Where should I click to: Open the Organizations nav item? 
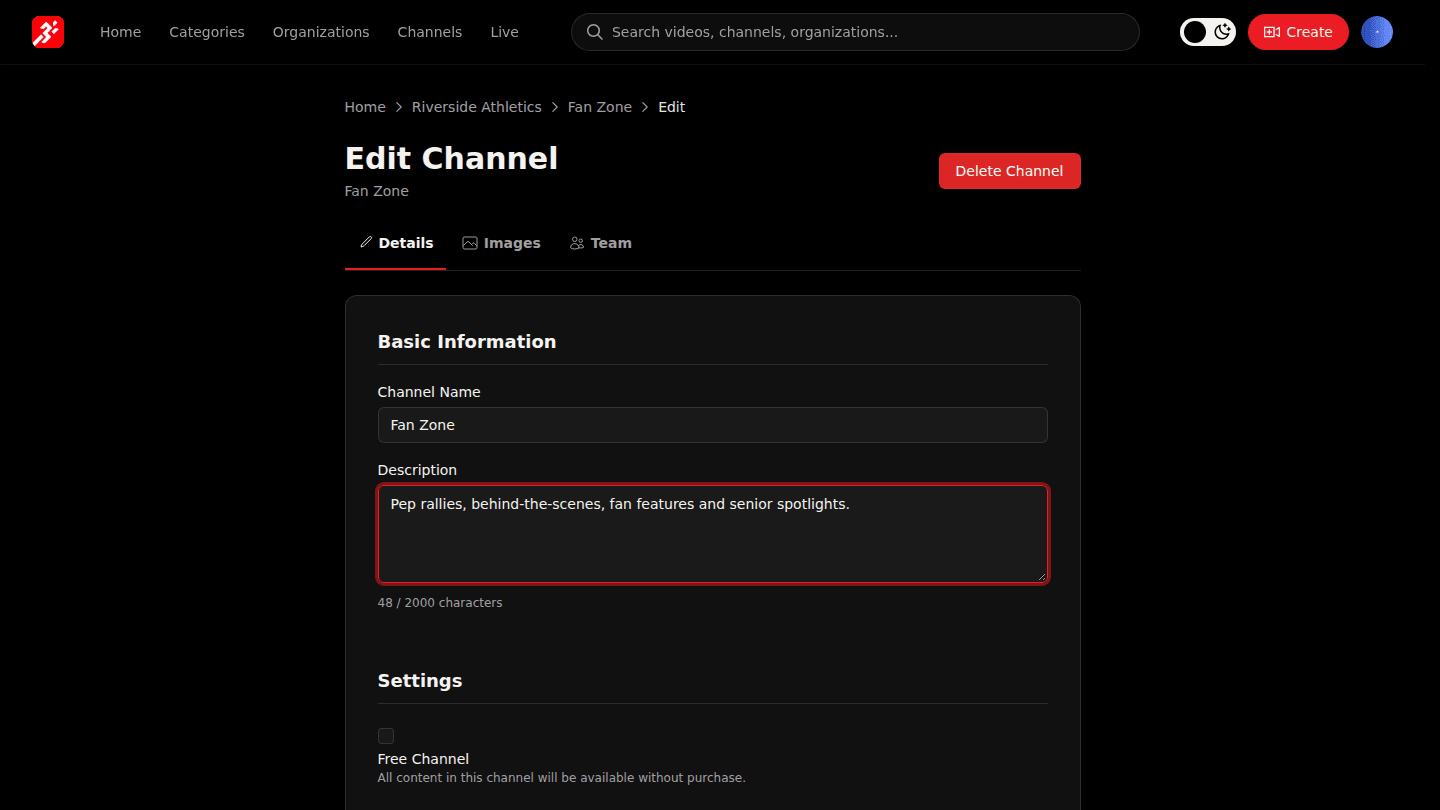click(x=321, y=32)
